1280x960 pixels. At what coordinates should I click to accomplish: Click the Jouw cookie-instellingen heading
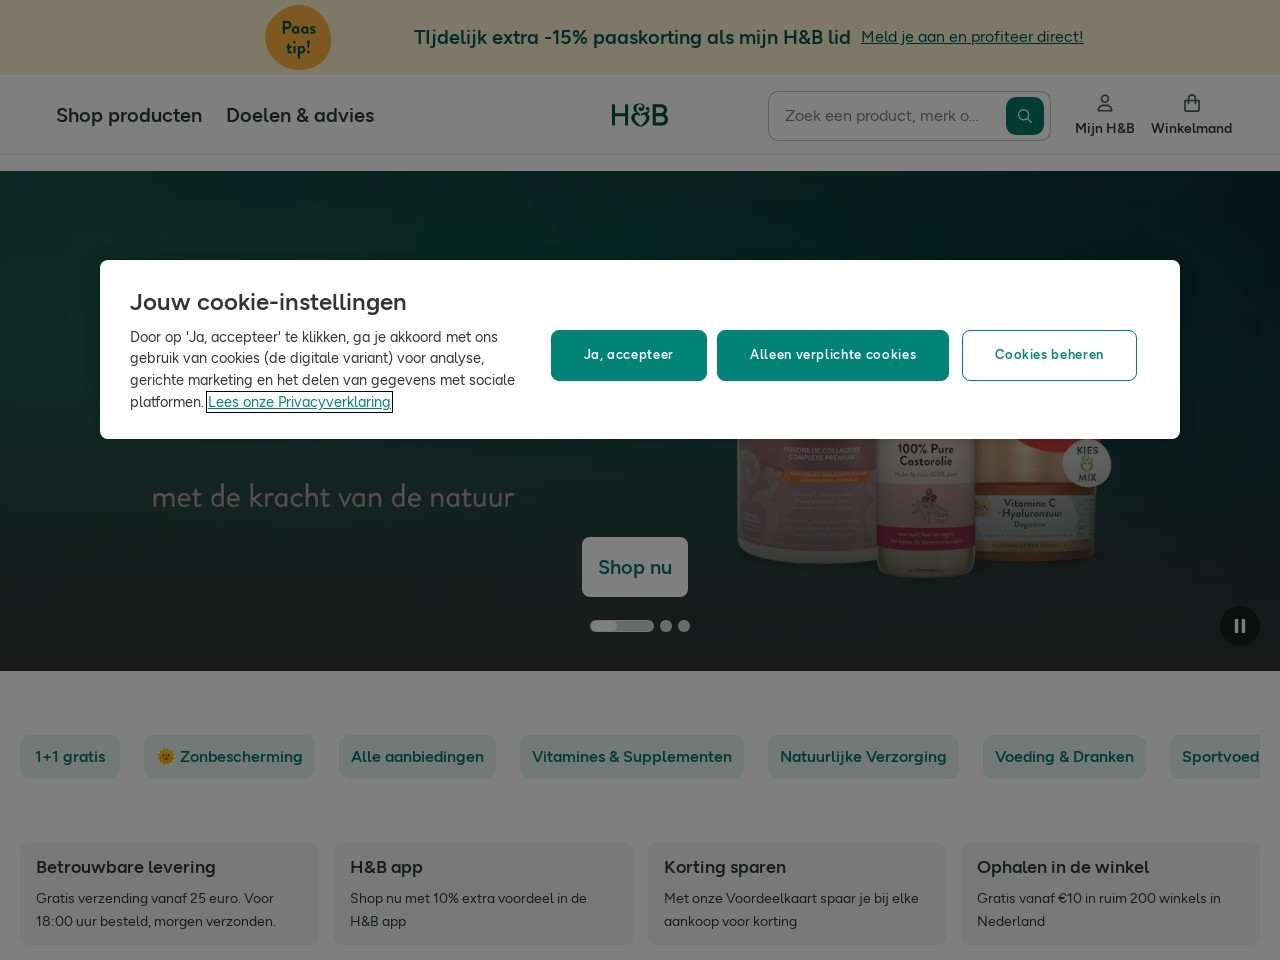pyautogui.click(x=268, y=302)
